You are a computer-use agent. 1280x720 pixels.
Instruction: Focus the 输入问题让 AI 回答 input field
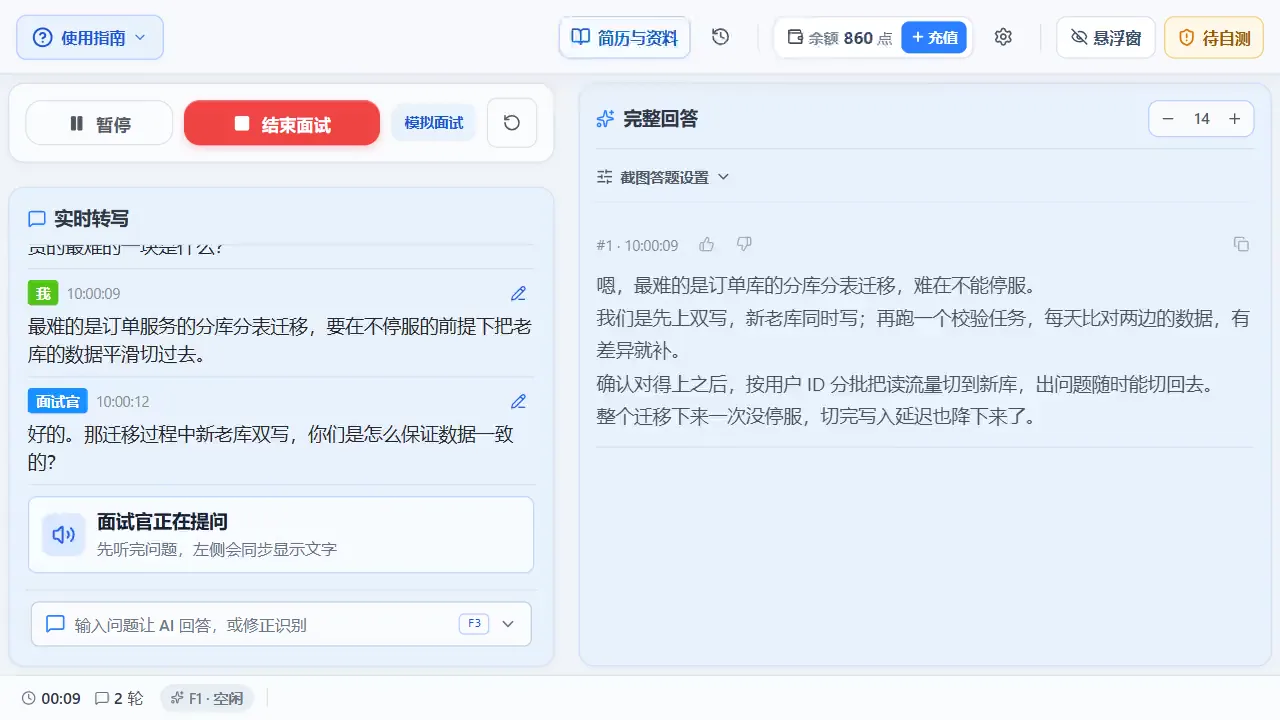pyautogui.click(x=281, y=624)
